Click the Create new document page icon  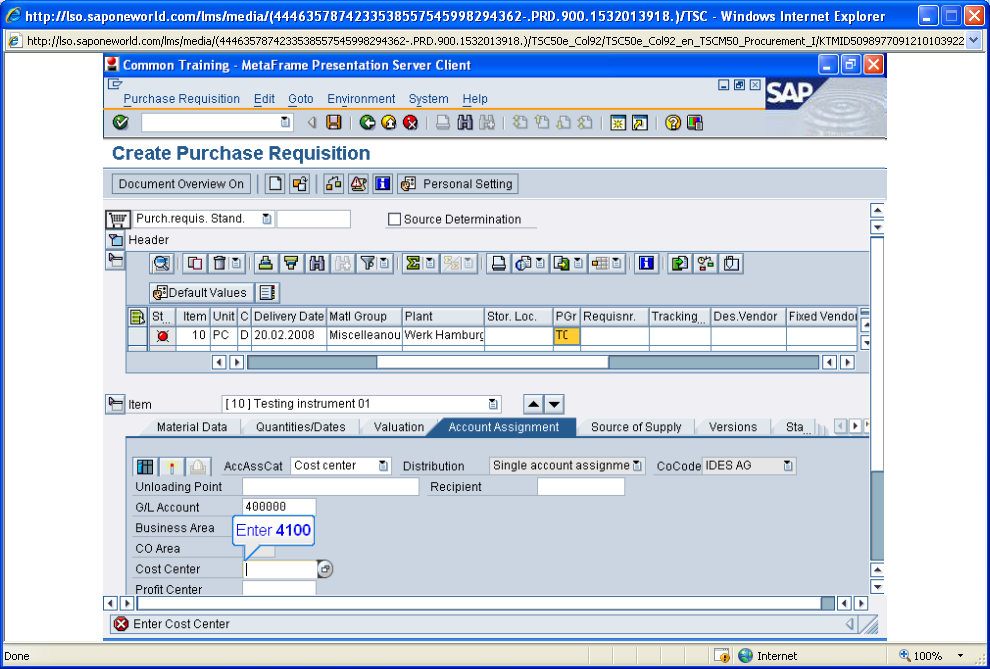(275, 184)
